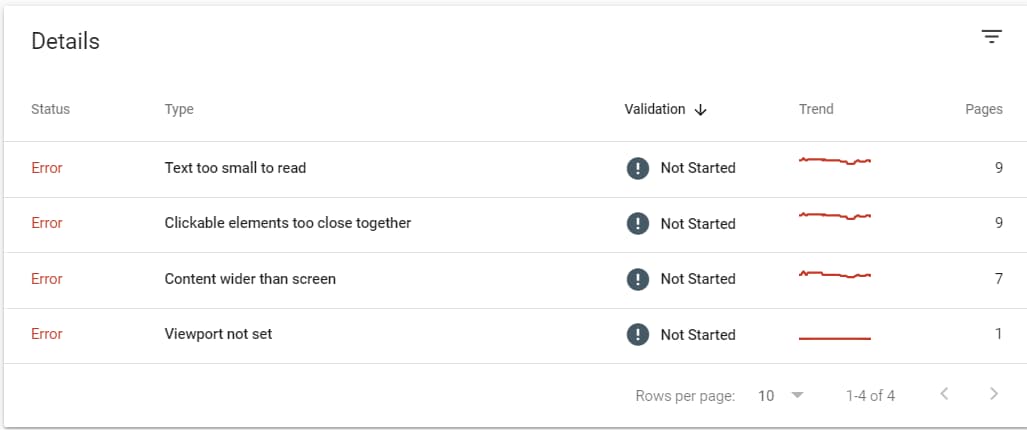1027x430 pixels.
Task: Open Clickable elements too close together issue
Action: pos(288,223)
